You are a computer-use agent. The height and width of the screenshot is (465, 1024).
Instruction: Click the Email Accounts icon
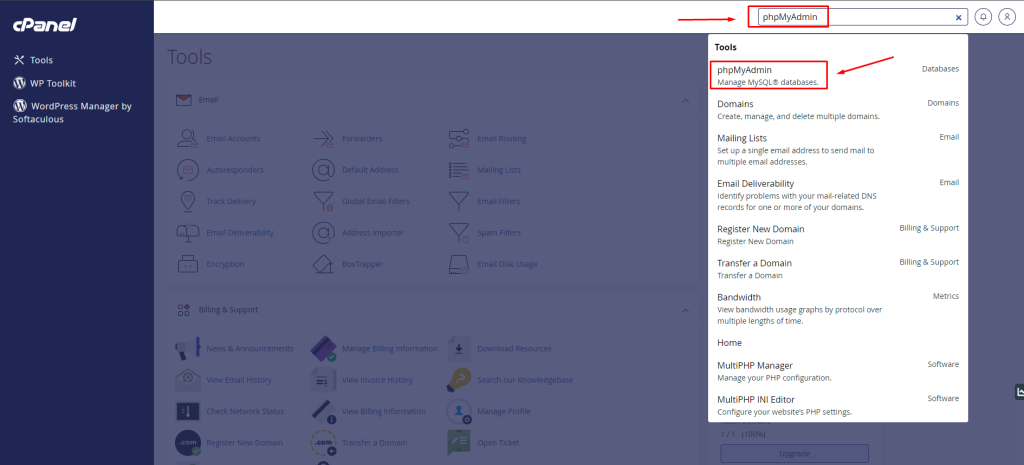click(x=188, y=138)
